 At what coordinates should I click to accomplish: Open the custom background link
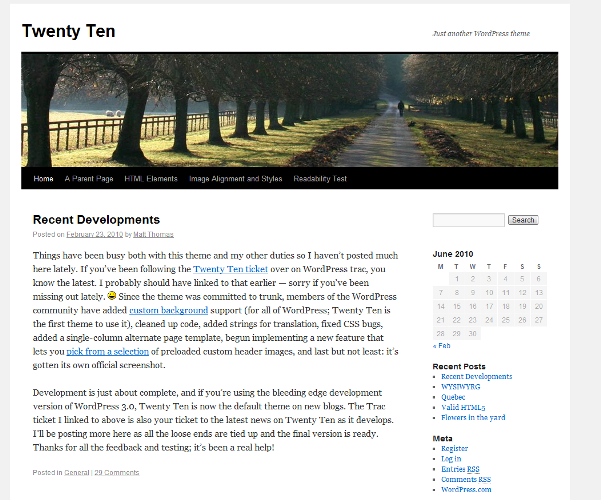coord(169,310)
